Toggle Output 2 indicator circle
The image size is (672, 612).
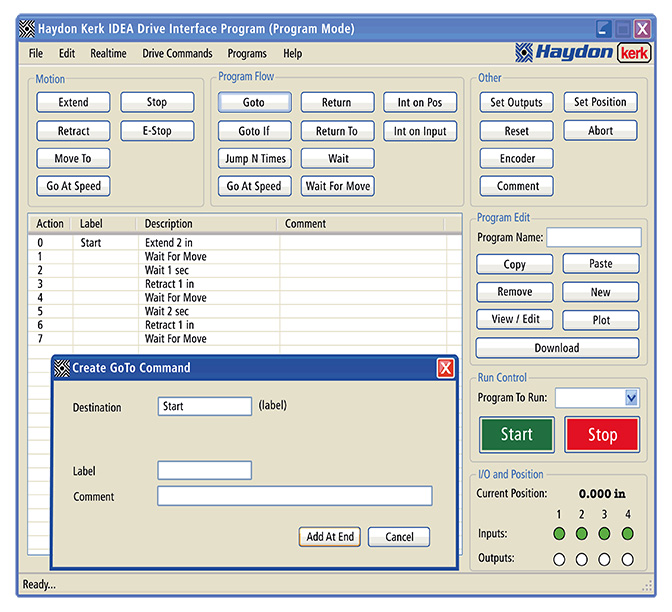click(x=582, y=559)
